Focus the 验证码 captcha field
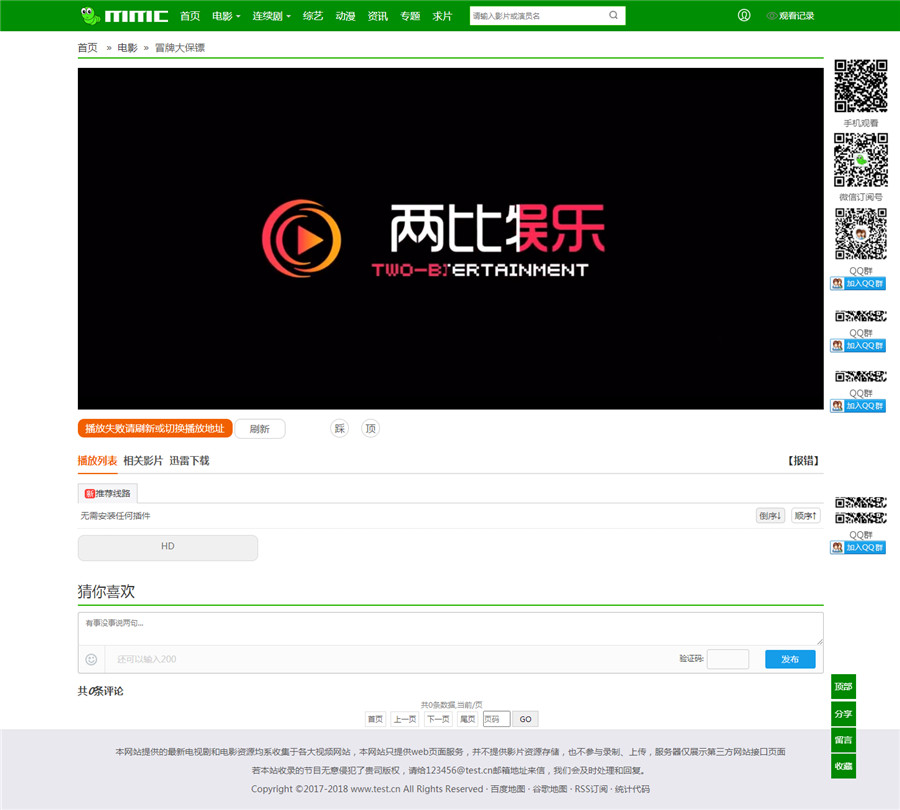Image resolution: width=900 pixels, height=810 pixels. tap(728, 659)
